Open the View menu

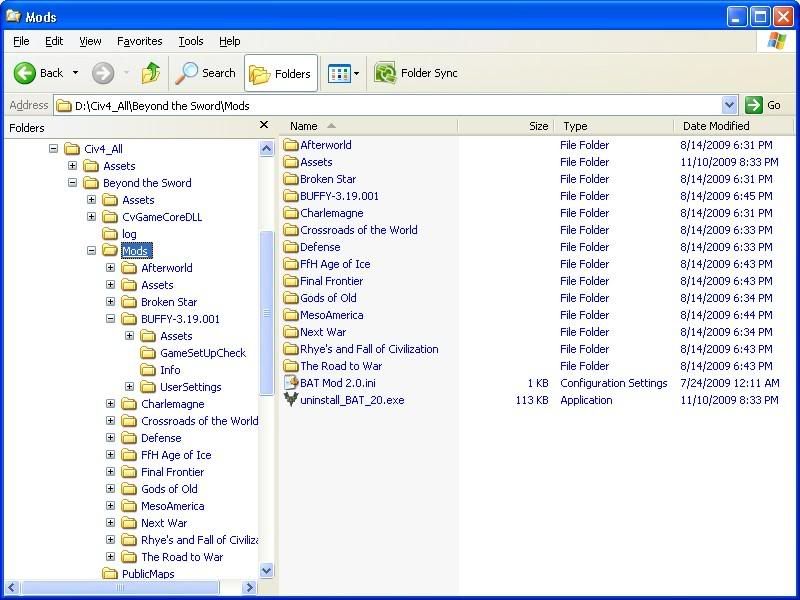point(90,41)
